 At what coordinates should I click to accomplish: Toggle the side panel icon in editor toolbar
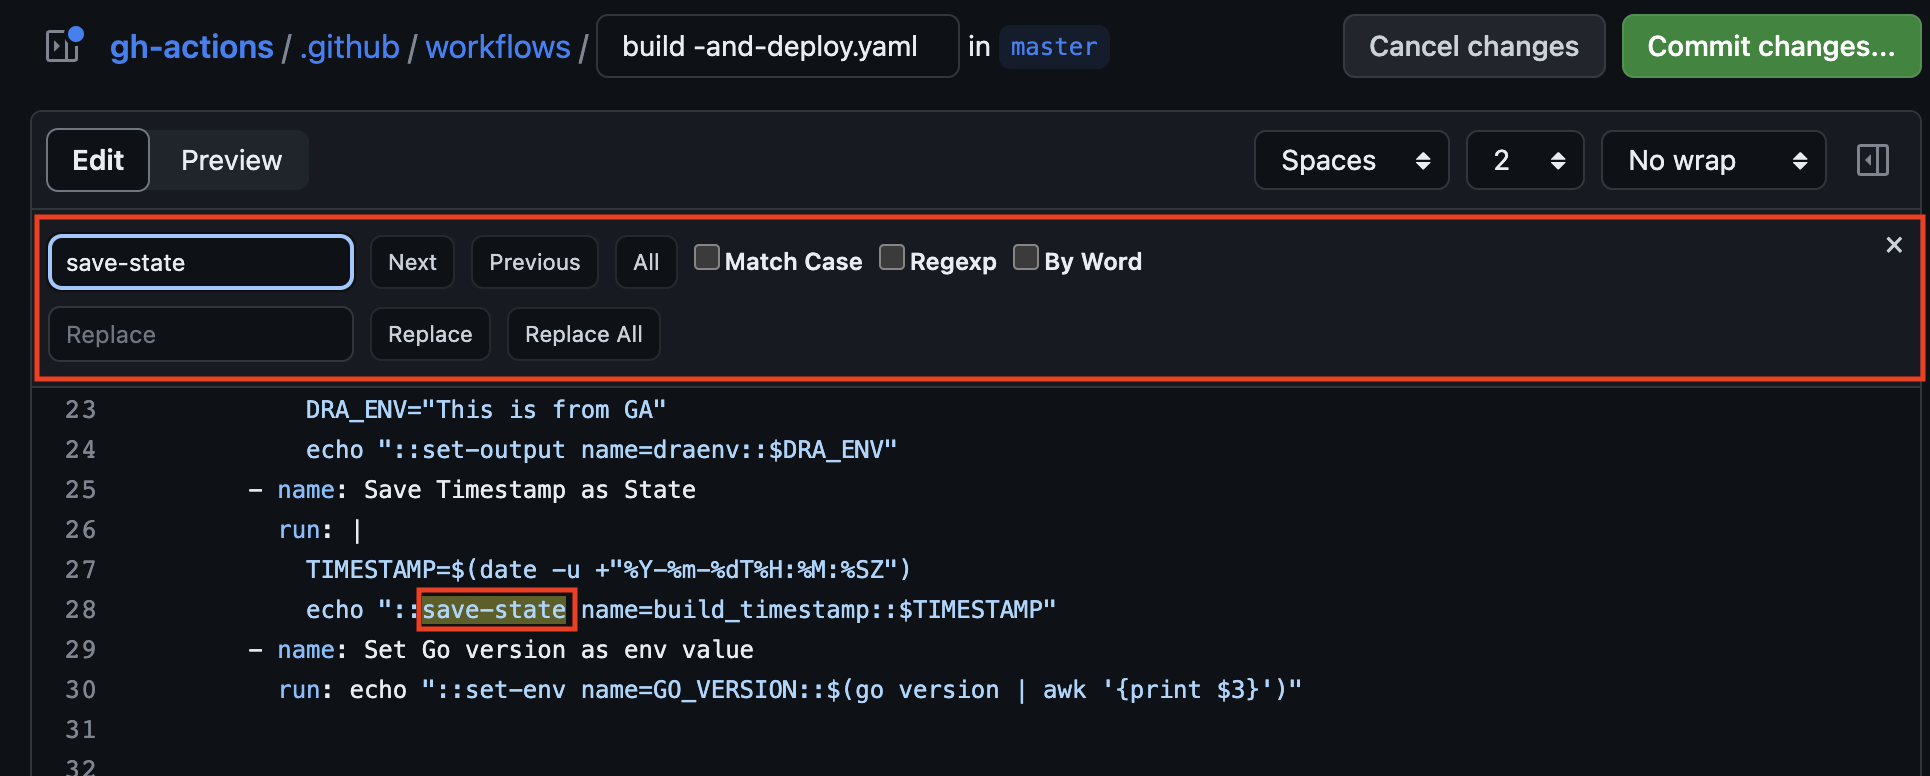pos(1872,160)
